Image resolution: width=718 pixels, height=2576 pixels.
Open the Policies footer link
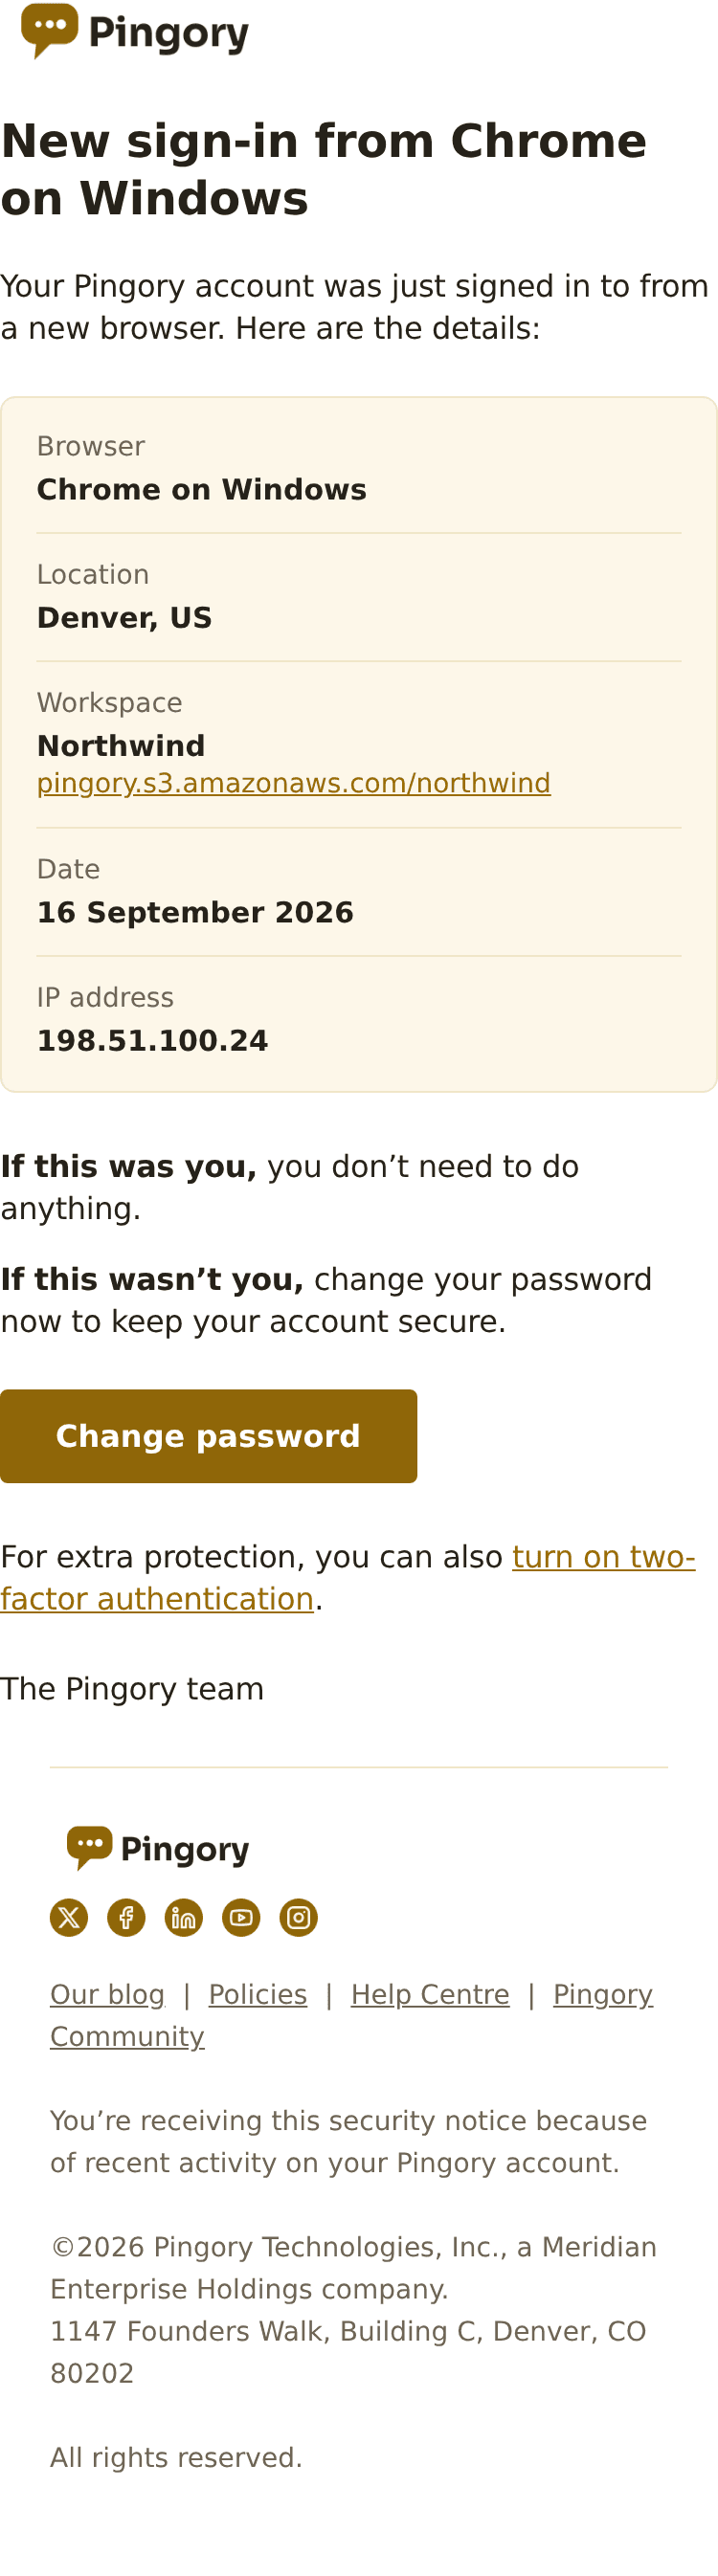tap(258, 1994)
